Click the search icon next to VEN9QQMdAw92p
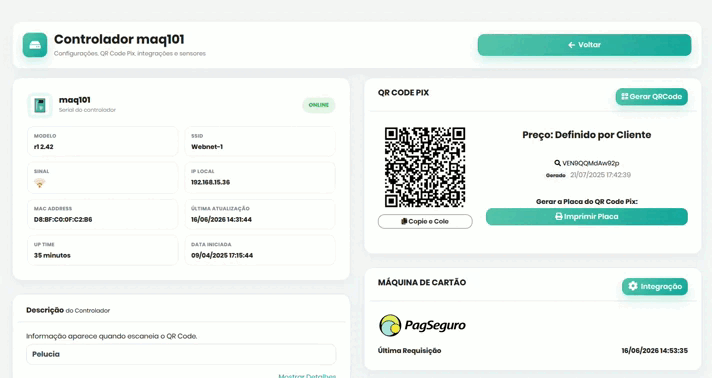Image resolution: width=712 pixels, height=378 pixels. [x=557, y=163]
